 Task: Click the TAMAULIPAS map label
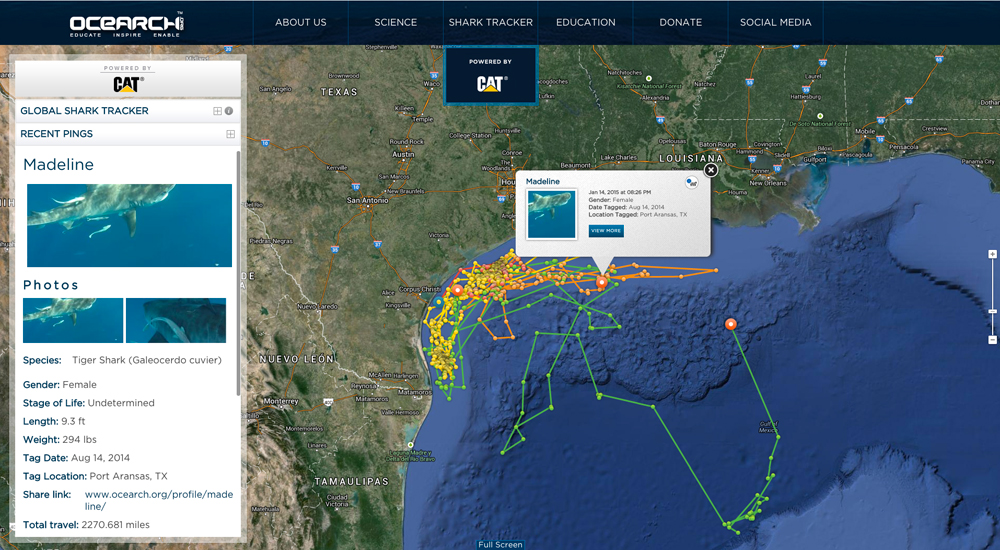click(351, 481)
